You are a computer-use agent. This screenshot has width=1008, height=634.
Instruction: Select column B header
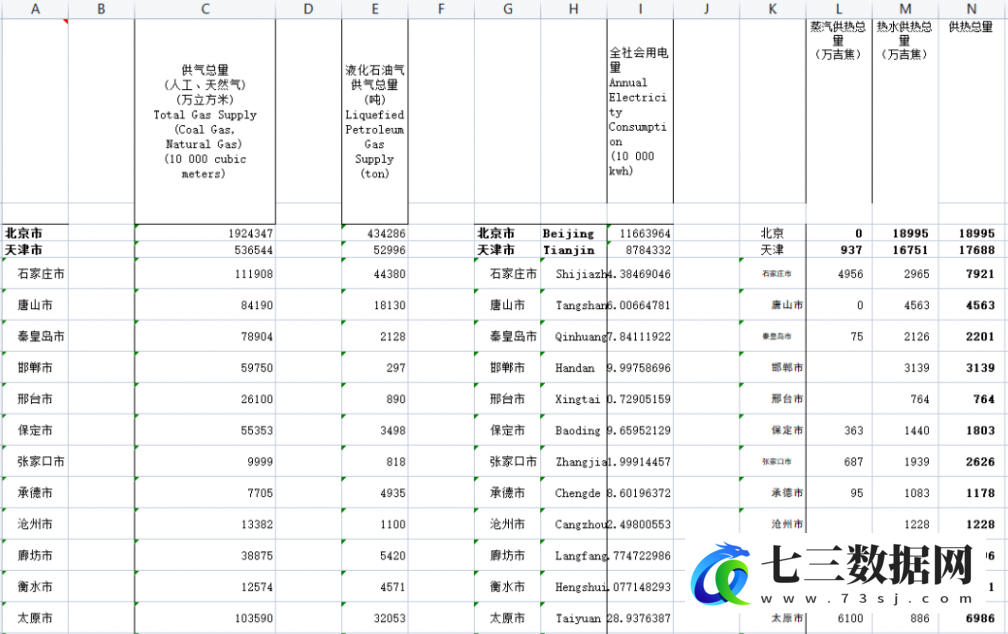(x=101, y=9)
